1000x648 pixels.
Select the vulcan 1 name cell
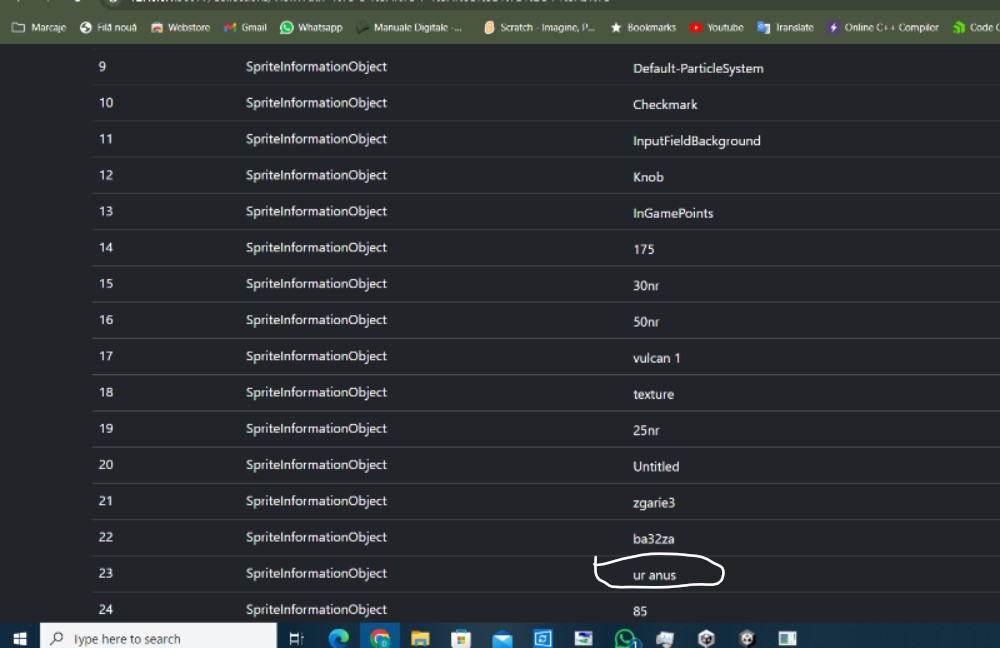[x=656, y=358]
